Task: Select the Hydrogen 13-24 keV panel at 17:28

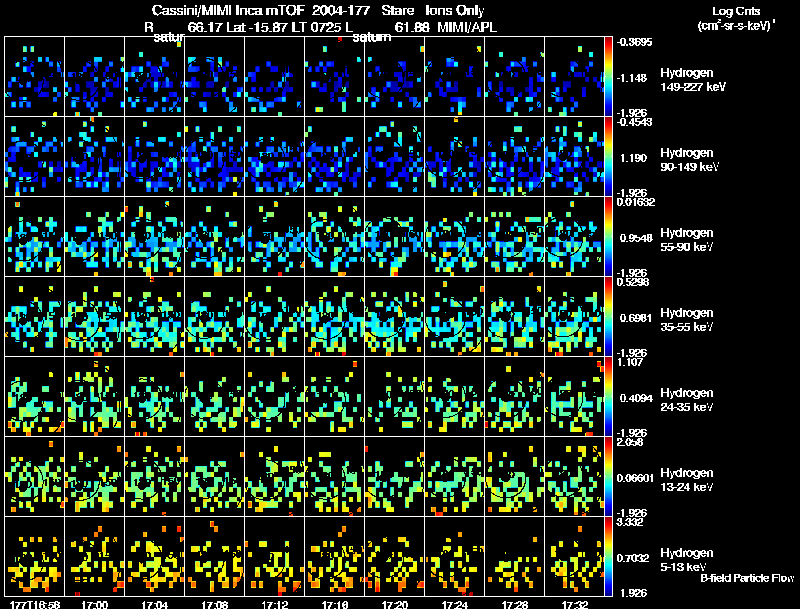Action: pyautogui.click(x=514, y=476)
